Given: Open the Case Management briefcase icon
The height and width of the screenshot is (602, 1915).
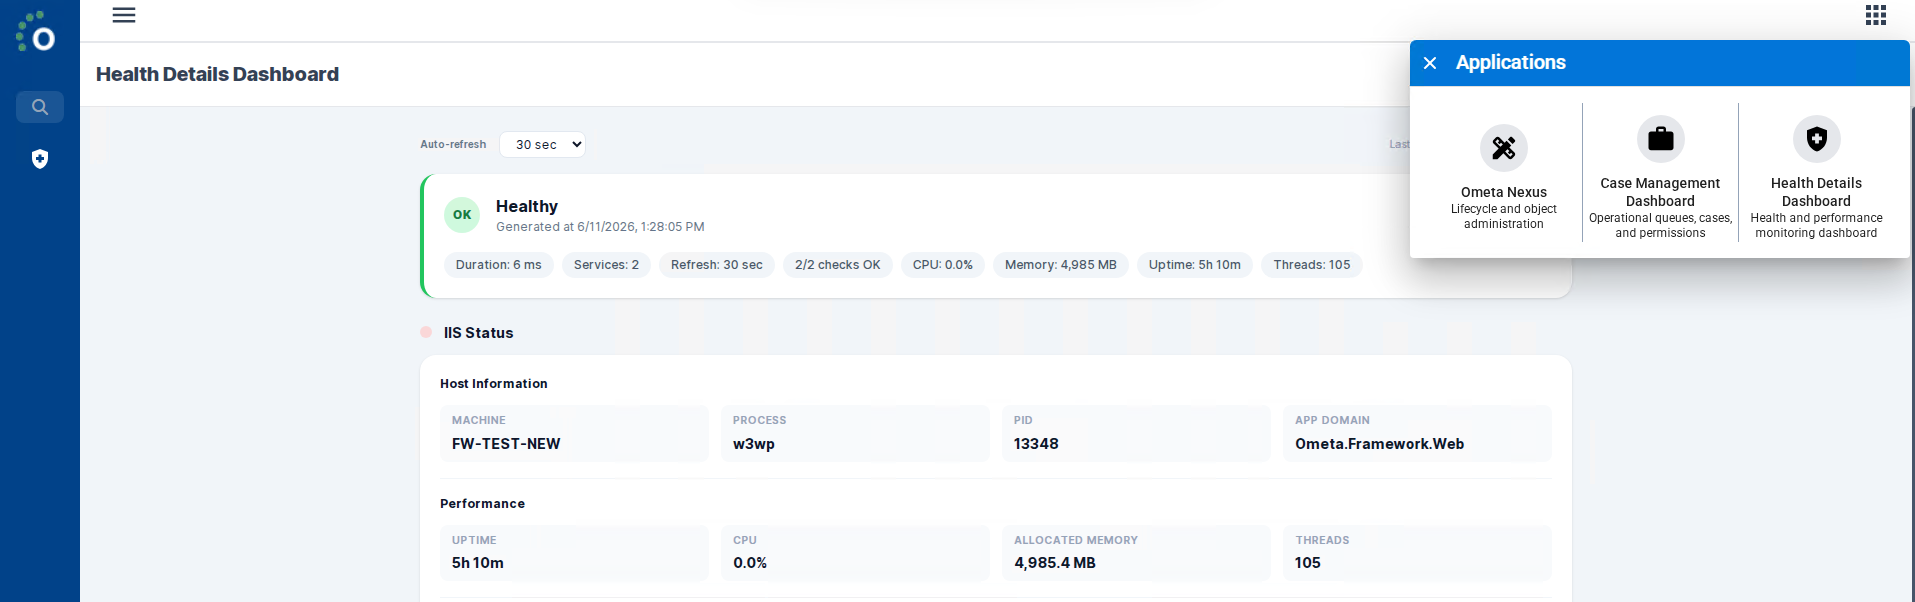Looking at the screenshot, I should 1660,139.
